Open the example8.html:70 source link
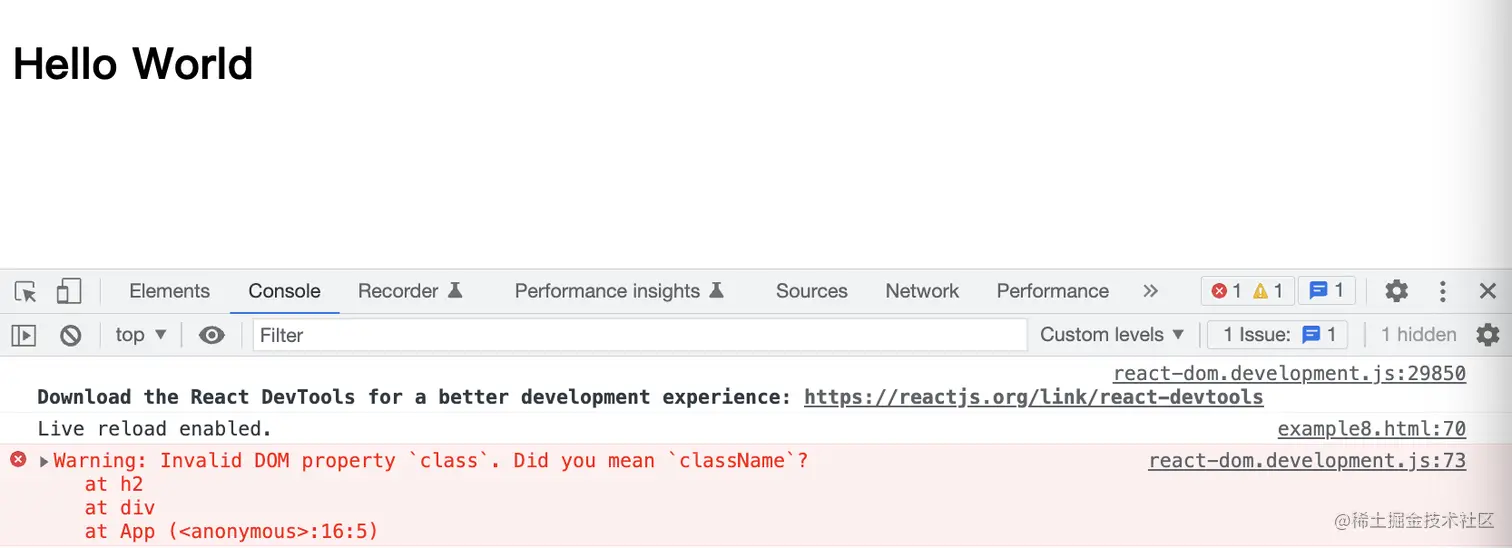The image size is (1512, 548). pos(1371,429)
